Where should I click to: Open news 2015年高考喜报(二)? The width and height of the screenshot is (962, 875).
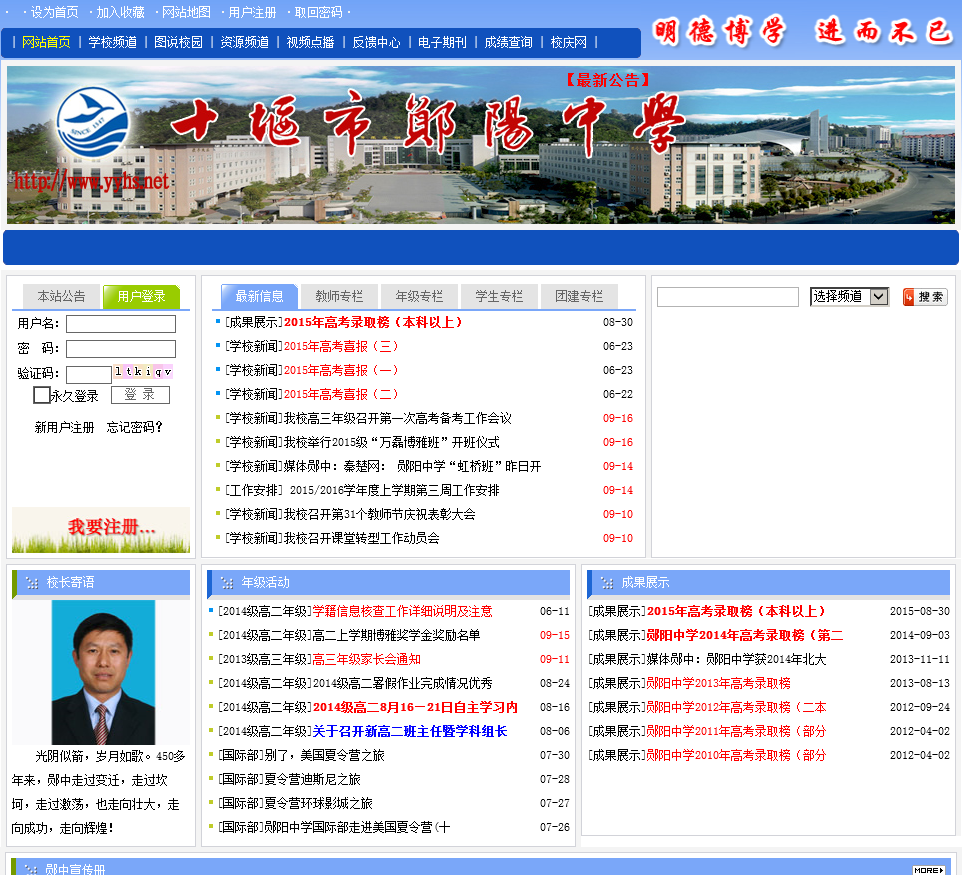click(341, 395)
